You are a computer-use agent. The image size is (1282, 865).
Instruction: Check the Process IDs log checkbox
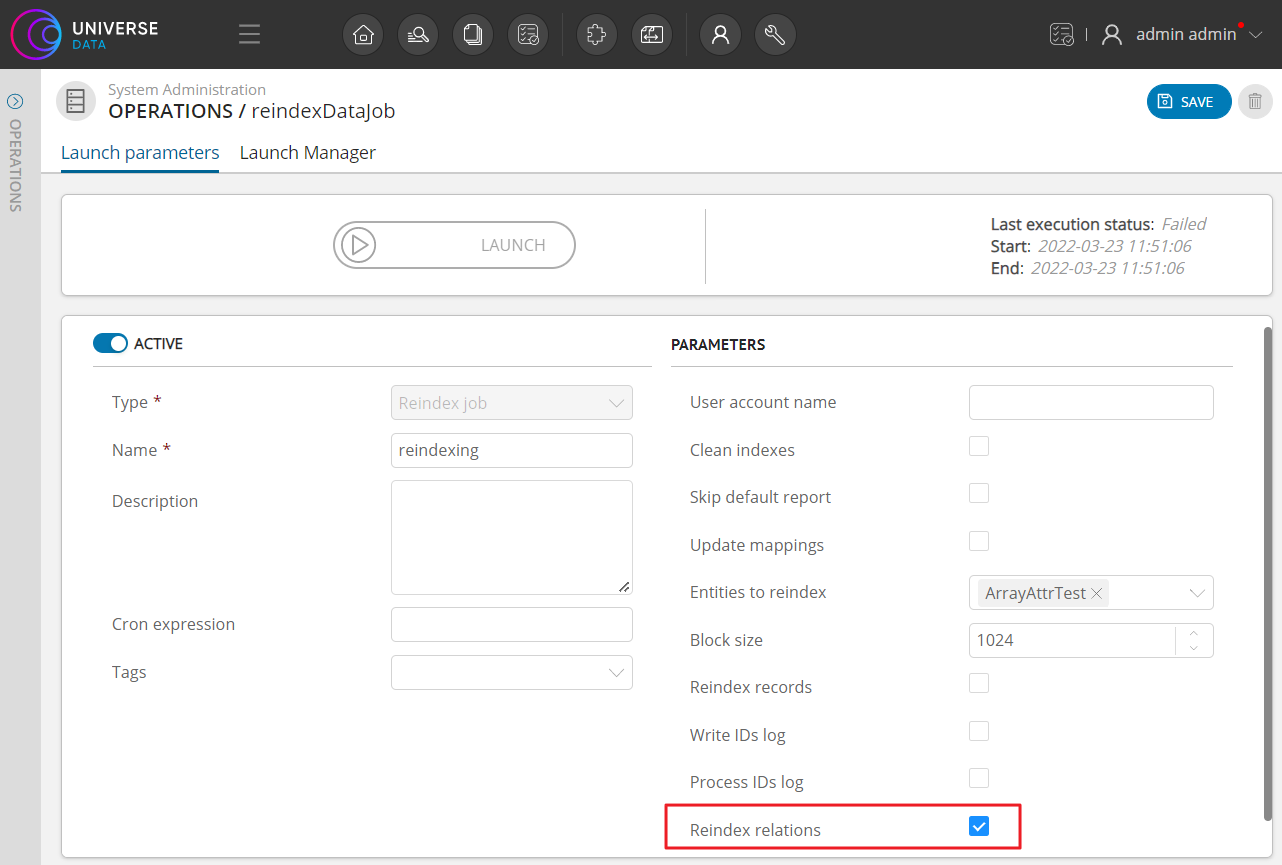979,778
